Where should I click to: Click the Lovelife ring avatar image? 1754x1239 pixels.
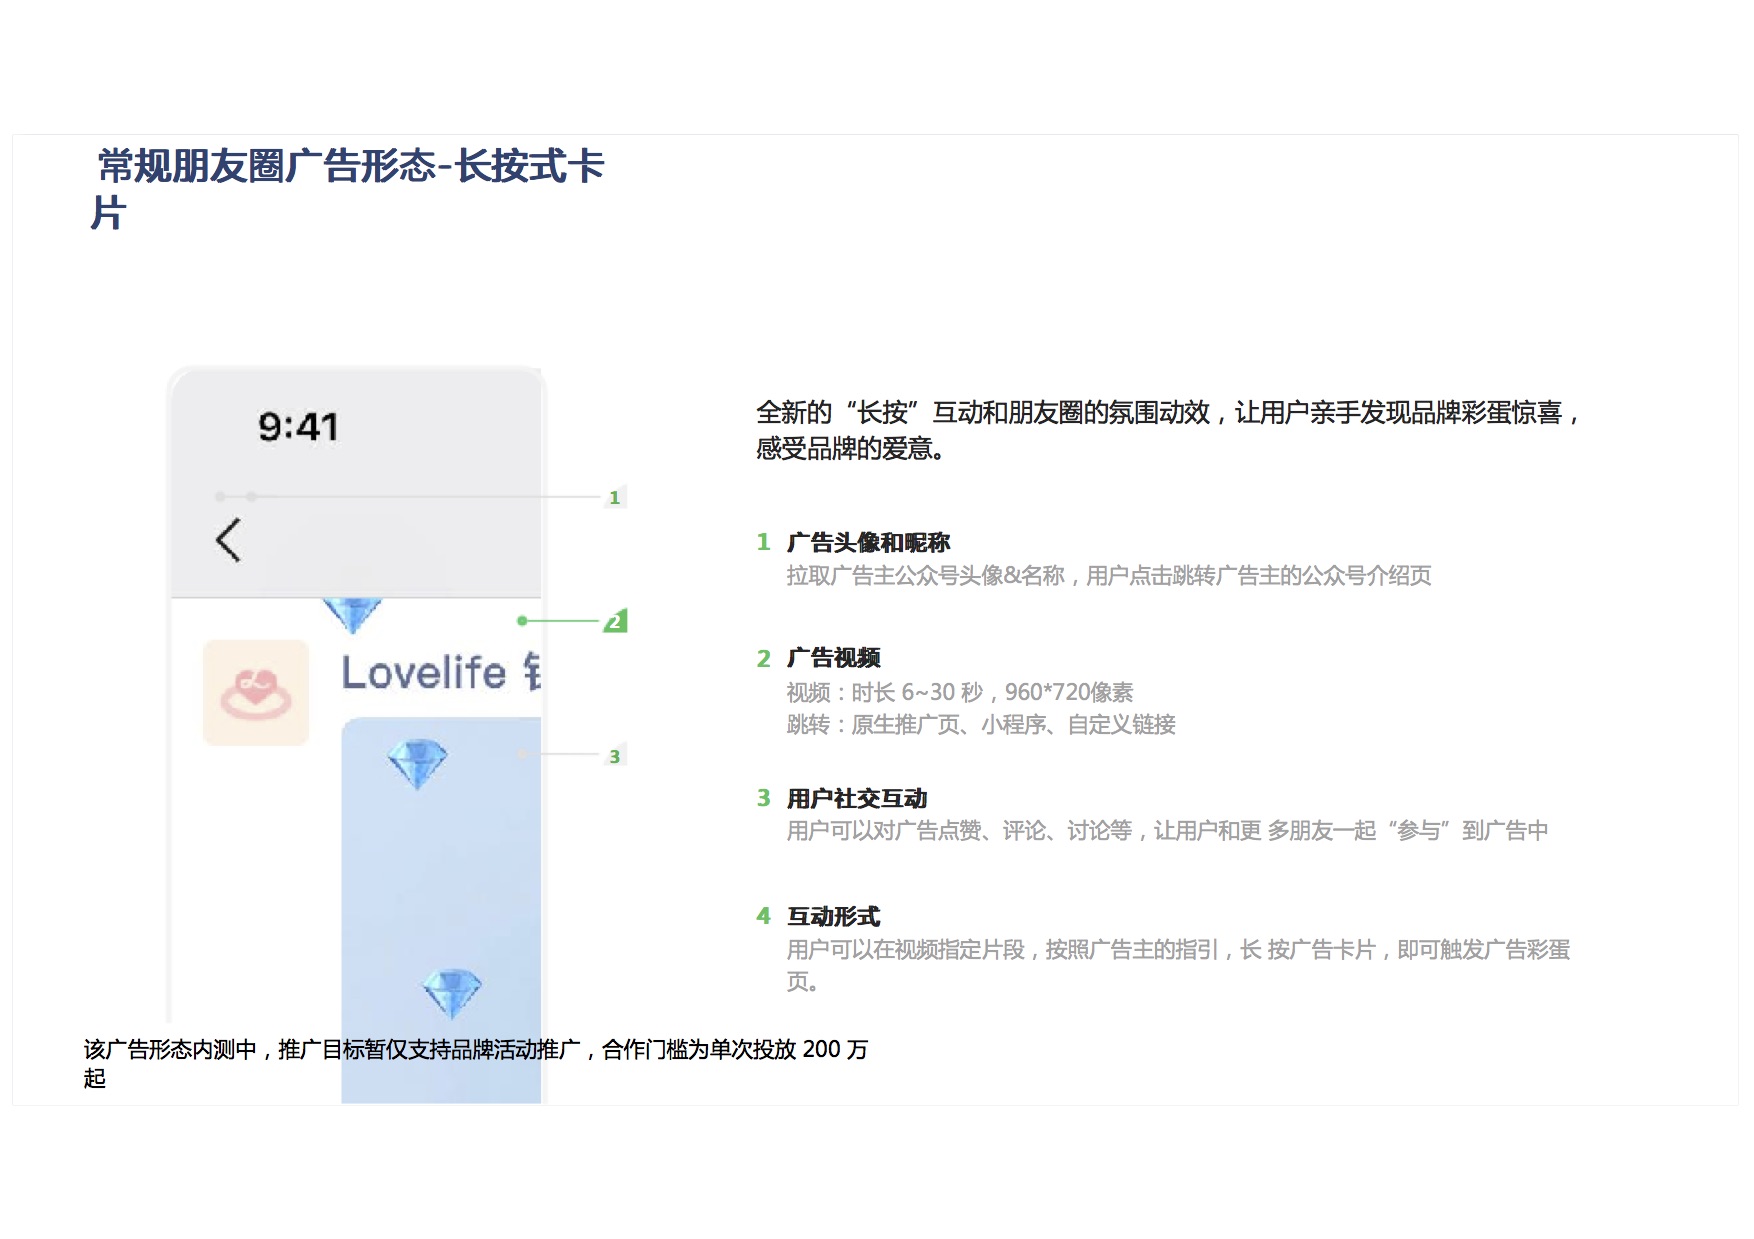click(256, 692)
